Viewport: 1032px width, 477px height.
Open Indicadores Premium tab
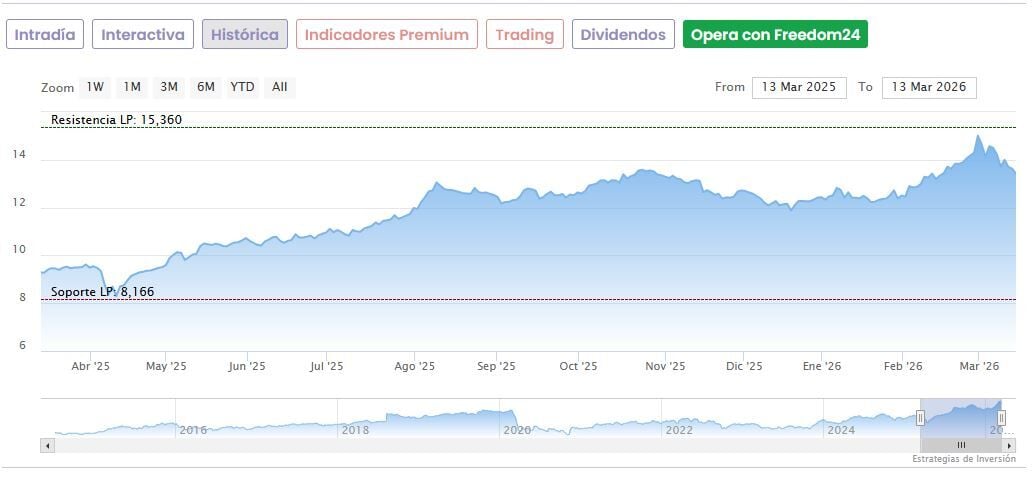(386, 35)
